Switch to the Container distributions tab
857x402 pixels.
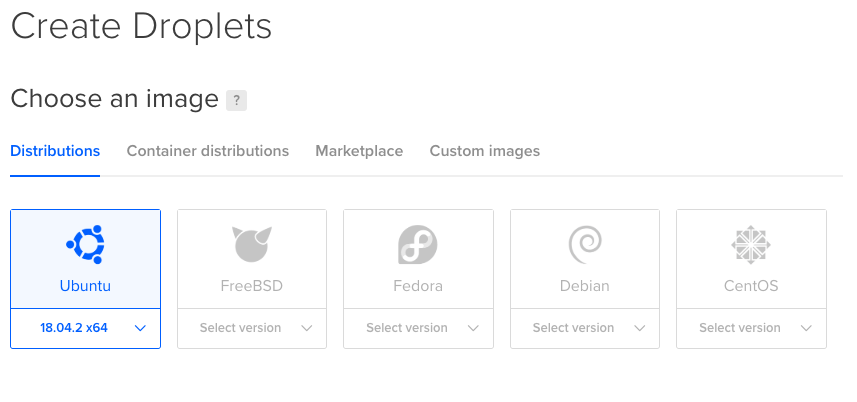207,151
